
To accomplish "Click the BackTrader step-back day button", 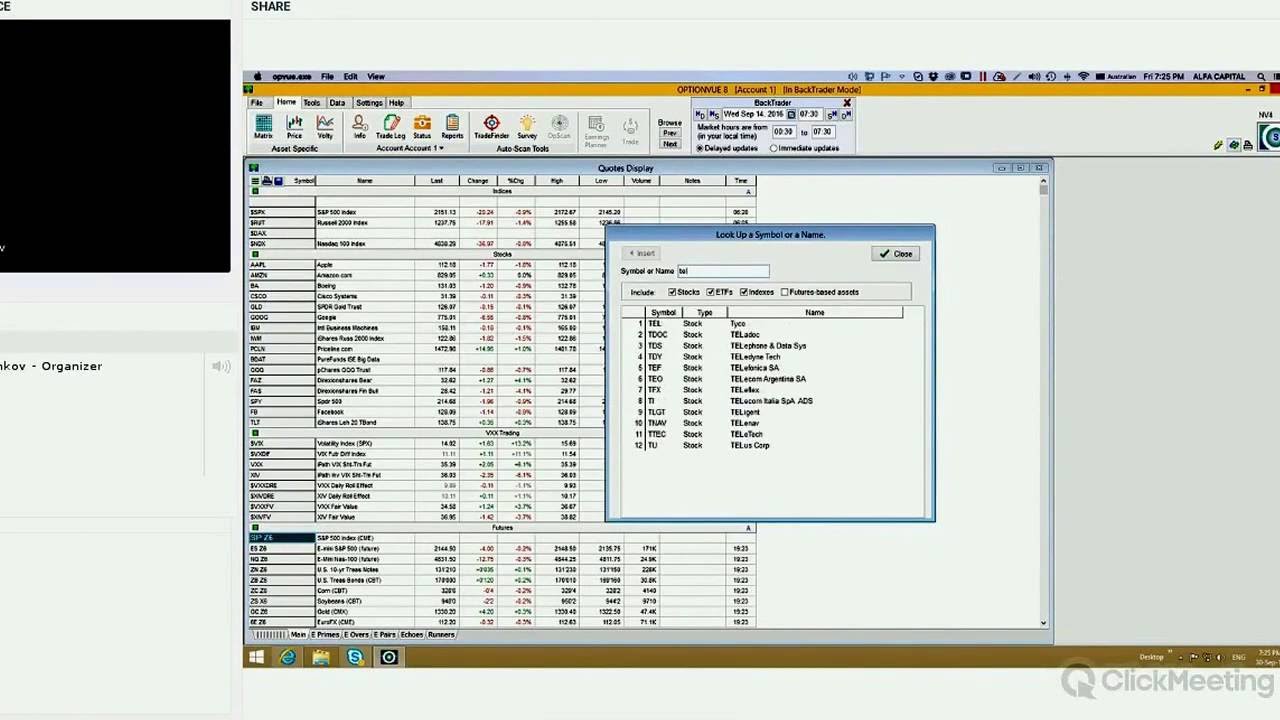I will 700,115.
